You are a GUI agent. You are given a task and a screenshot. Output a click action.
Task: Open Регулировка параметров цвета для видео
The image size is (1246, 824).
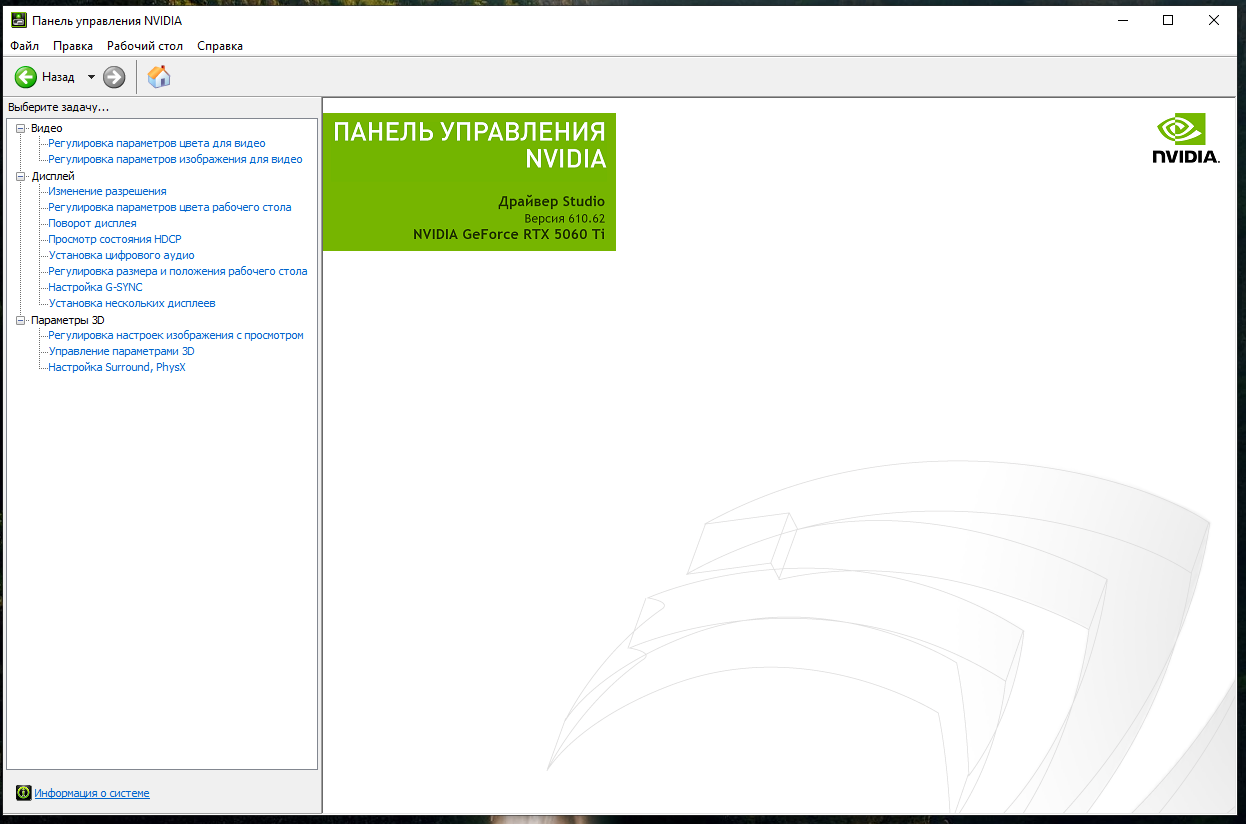pyautogui.click(x=157, y=143)
